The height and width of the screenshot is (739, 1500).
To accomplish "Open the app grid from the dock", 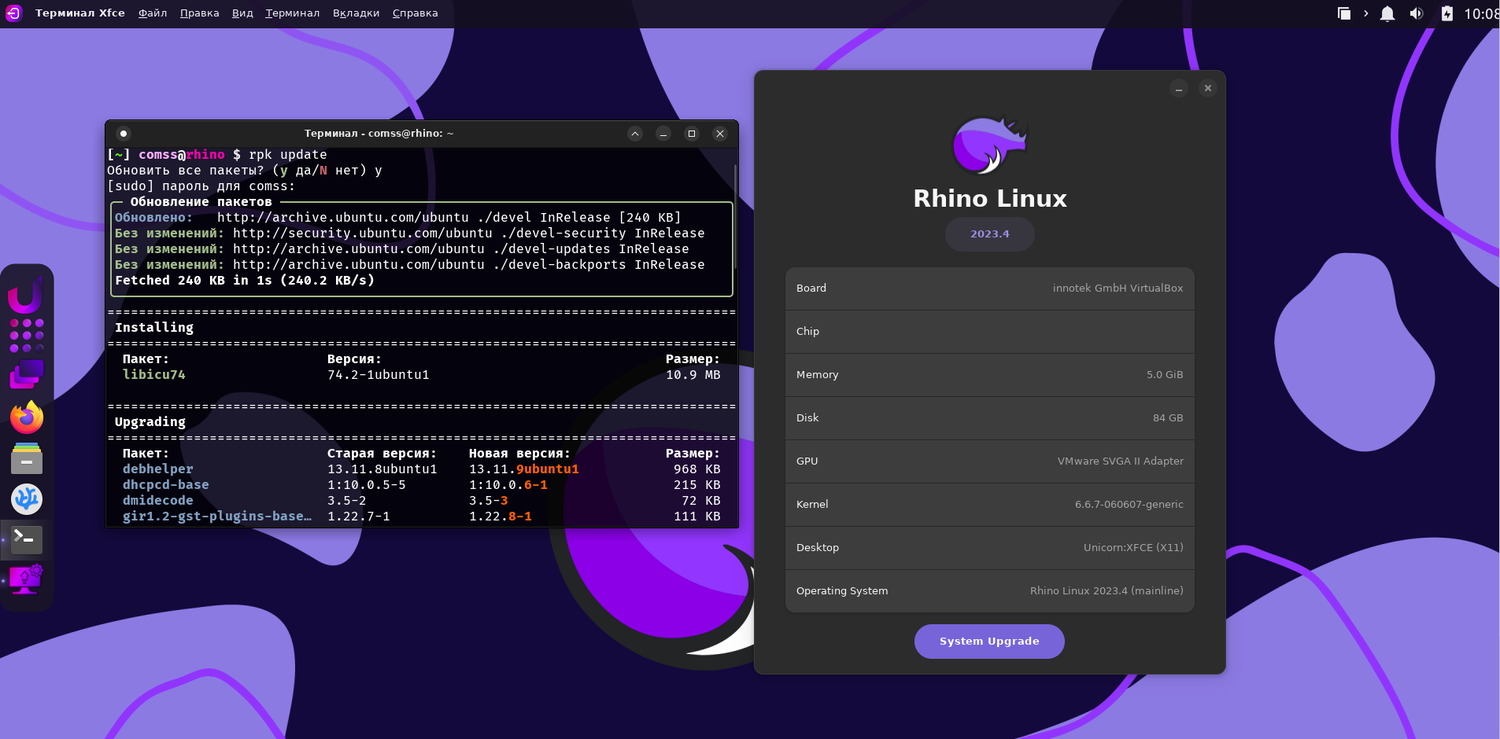I will (26, 335).
